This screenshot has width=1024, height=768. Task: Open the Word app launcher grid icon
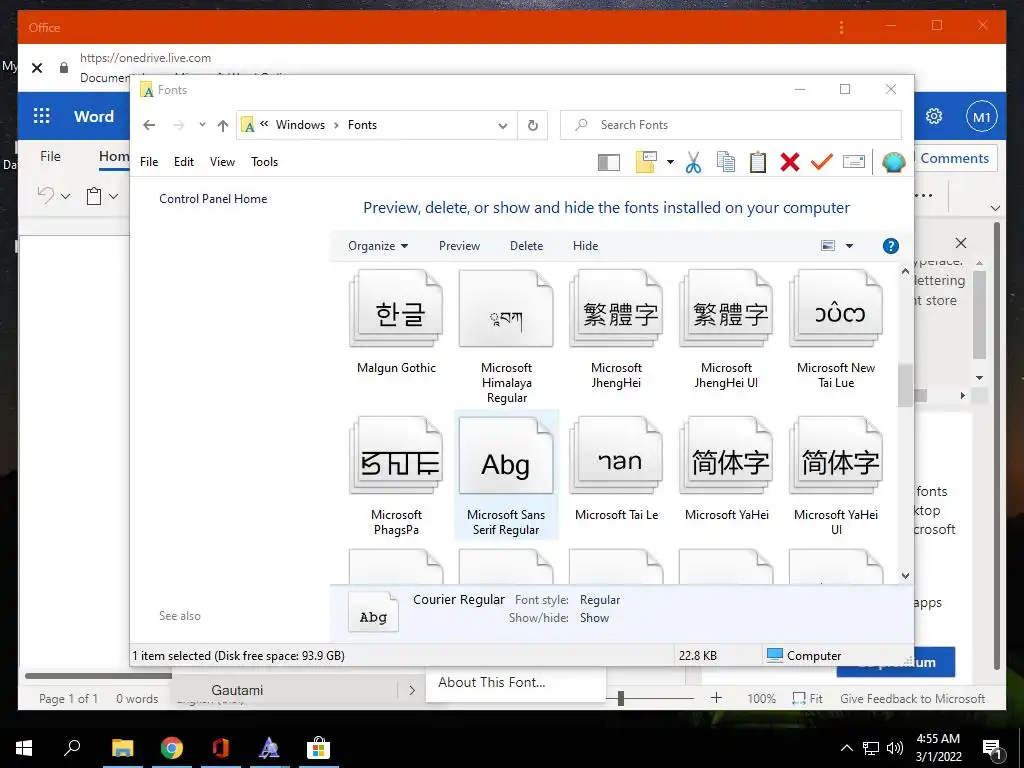point(42,116)
